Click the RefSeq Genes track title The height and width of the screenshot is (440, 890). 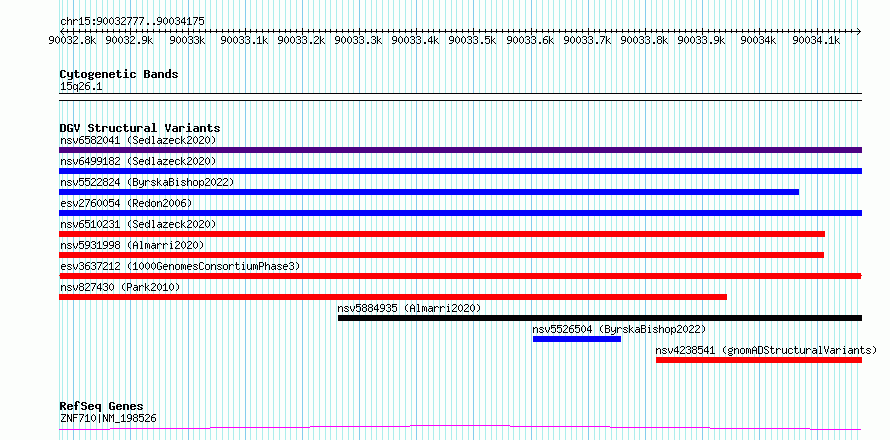point(102,407)
